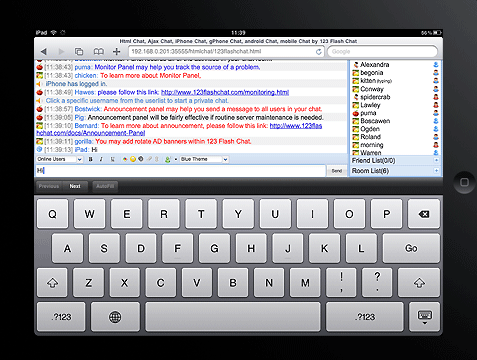Tap the plus add-bookmark icon
This screenshot has width=477, height=360.
coord(116,52)
